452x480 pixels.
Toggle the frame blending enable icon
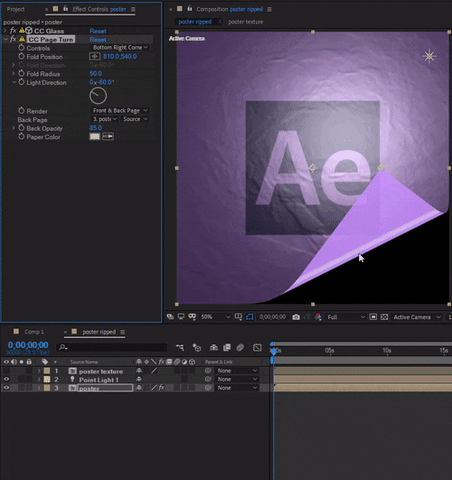tap(227, 348)
